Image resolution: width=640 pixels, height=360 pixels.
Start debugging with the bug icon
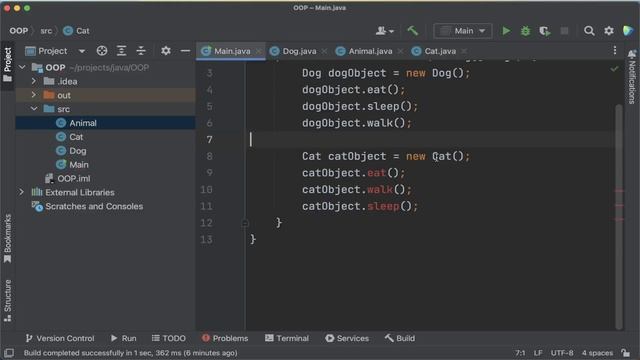point(526,31)
